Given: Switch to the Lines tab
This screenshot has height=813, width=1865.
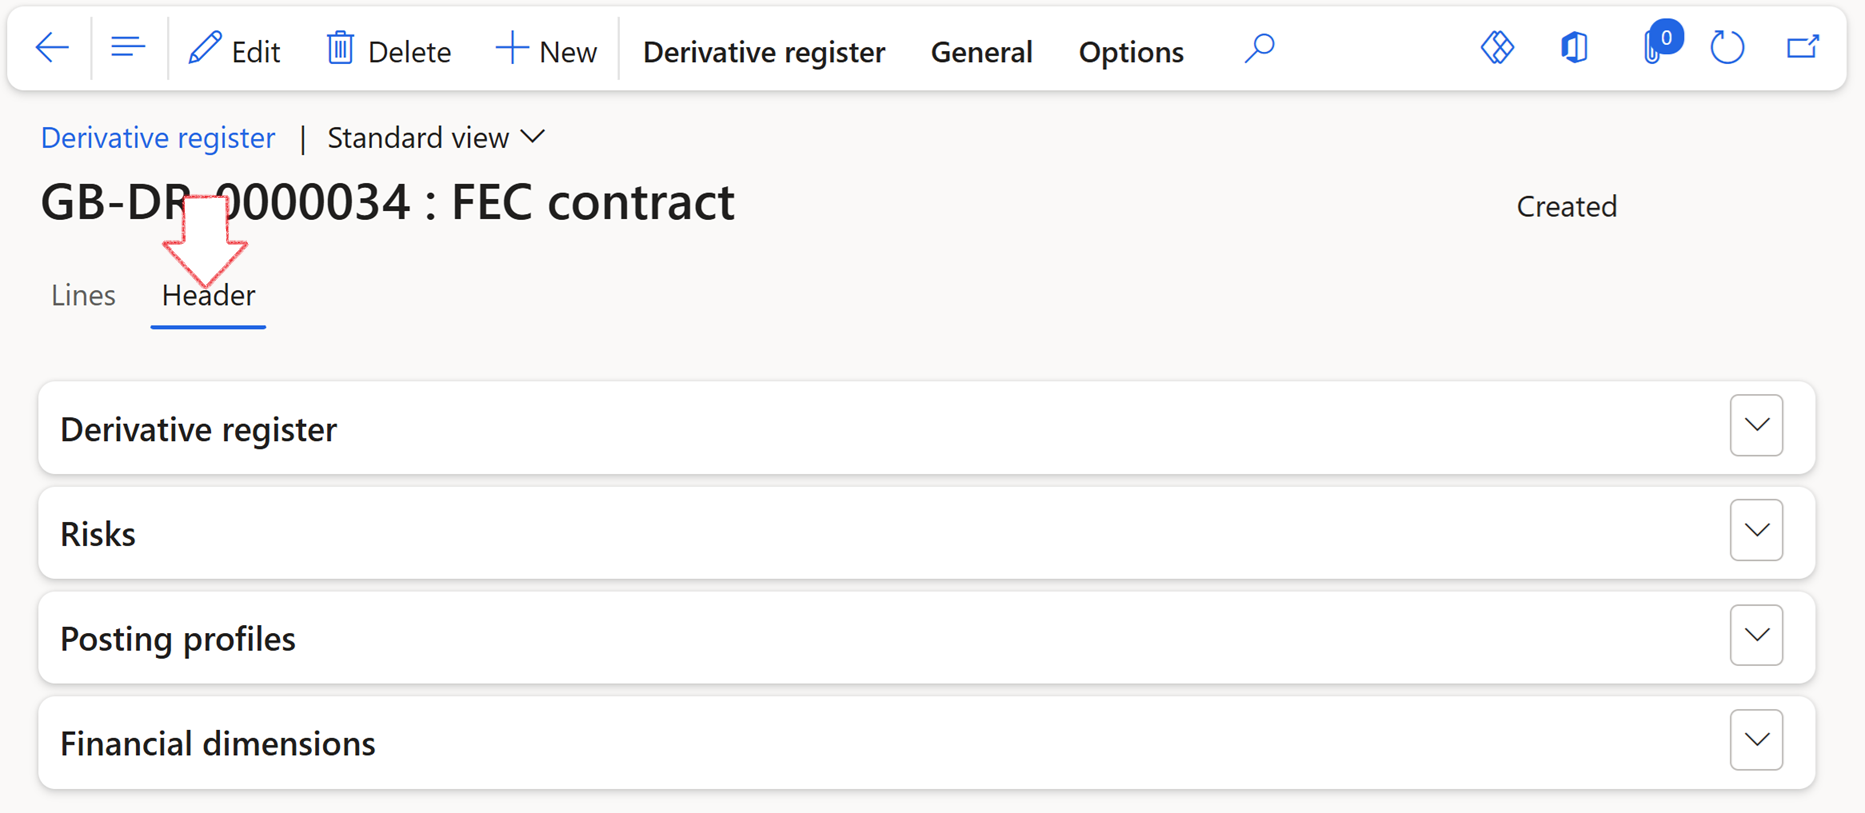Looking at the screenshot, I should 83,296.
